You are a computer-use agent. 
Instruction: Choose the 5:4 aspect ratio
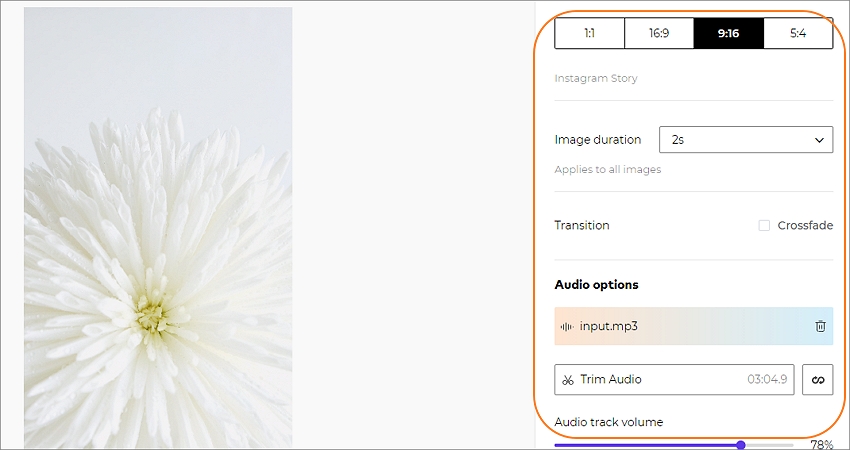798,33
